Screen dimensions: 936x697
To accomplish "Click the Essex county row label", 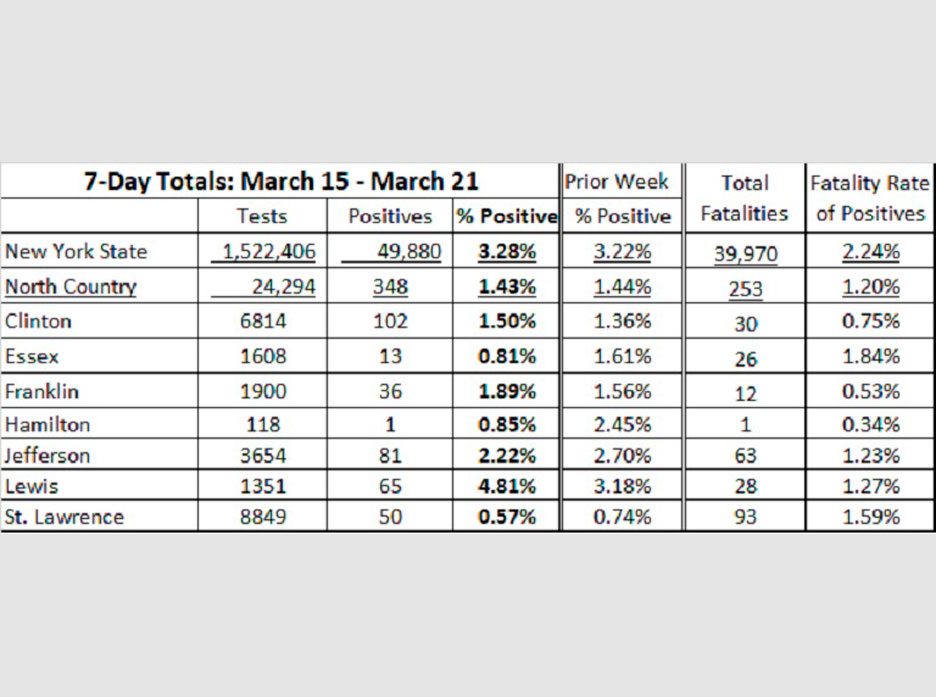I will click(32, 356).
